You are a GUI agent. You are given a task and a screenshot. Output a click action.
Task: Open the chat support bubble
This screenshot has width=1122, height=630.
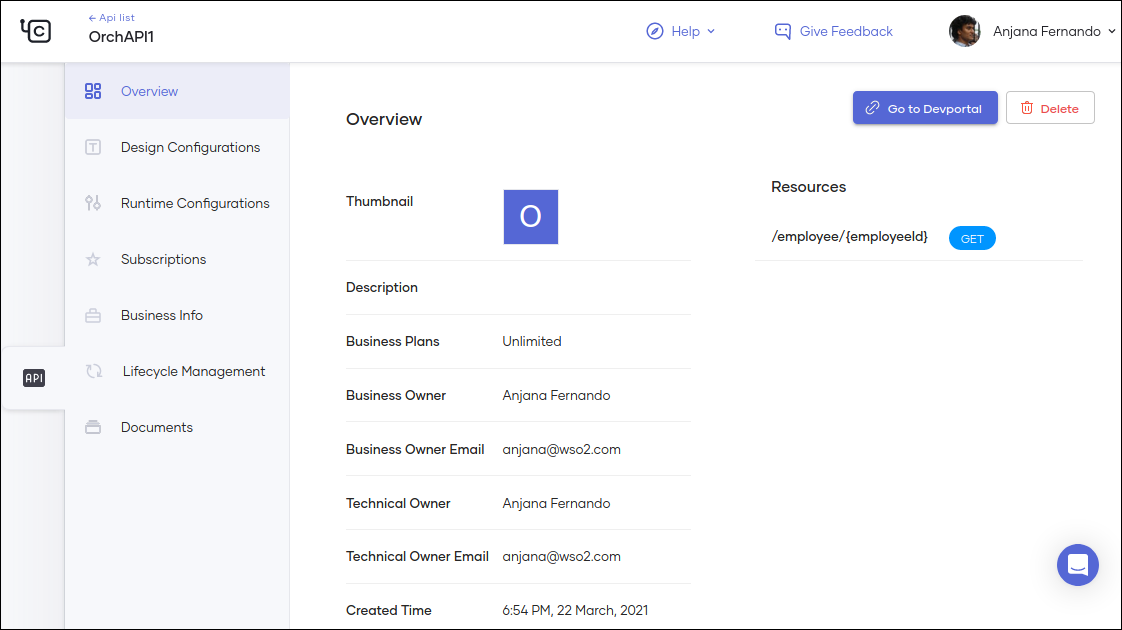(1077, 565)
